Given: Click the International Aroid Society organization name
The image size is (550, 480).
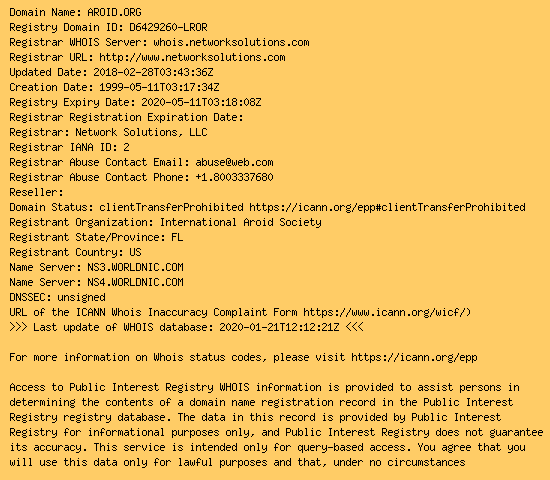Looking at the screenshot, I should point(241,222).
